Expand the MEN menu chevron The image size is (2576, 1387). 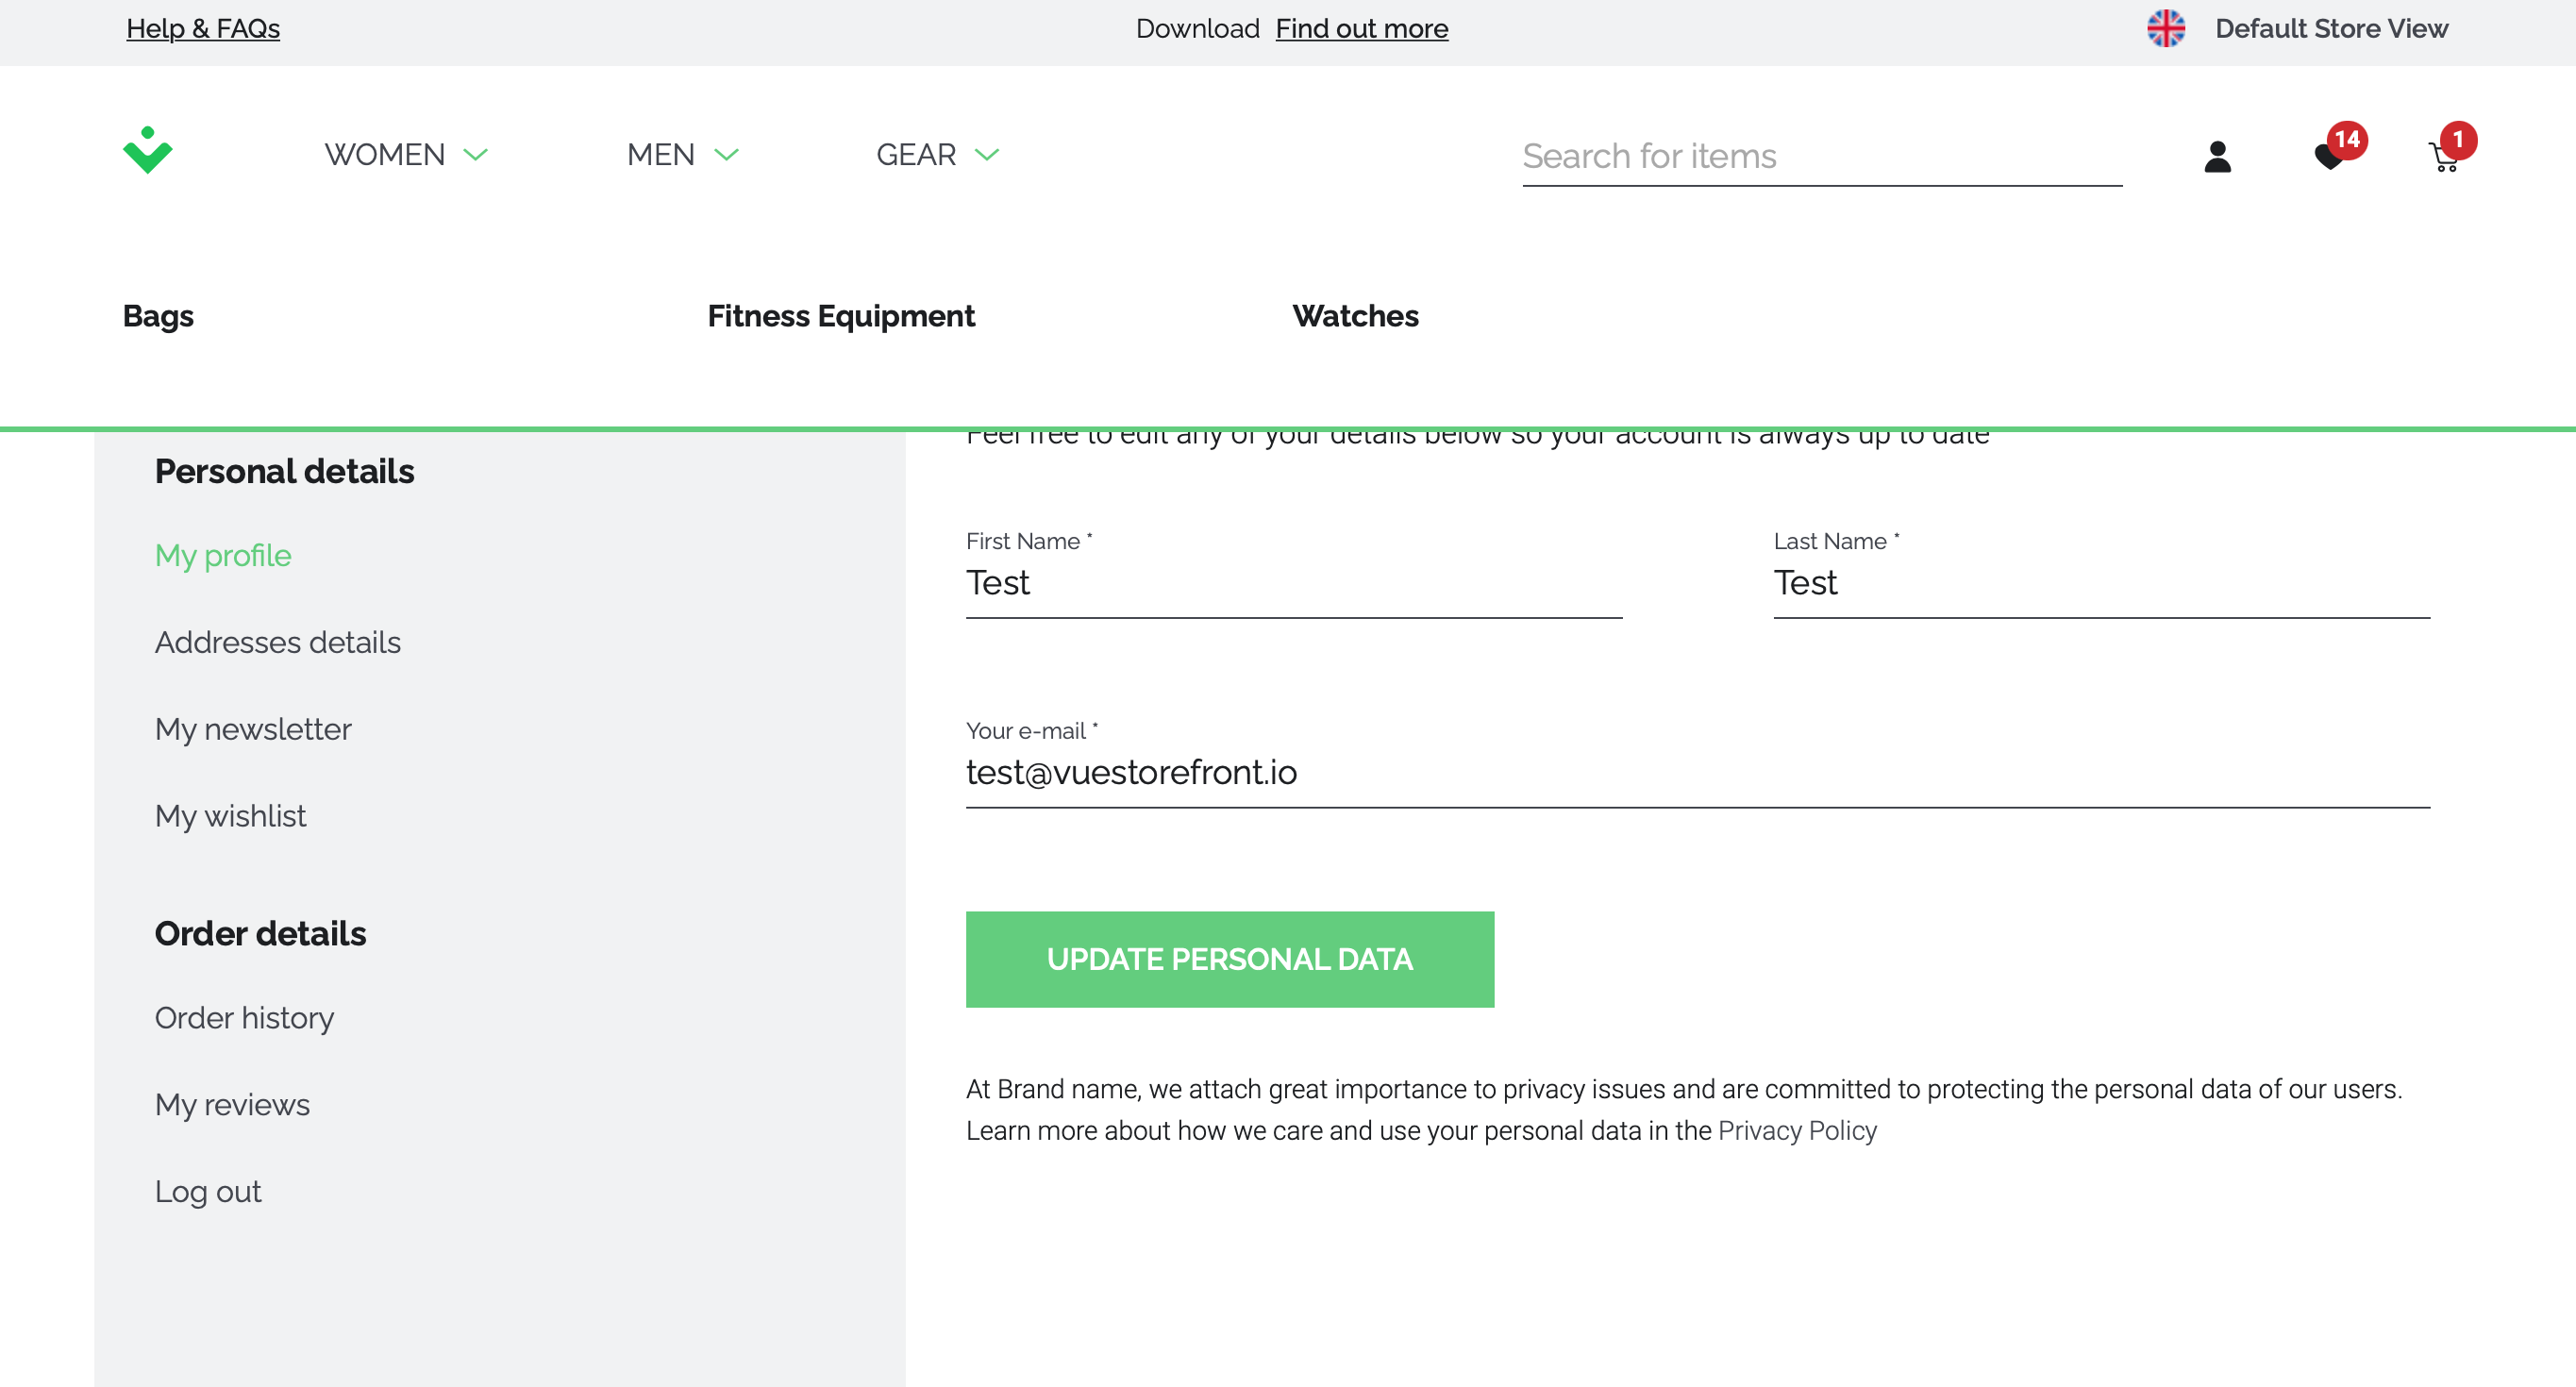[x=726, y=155]
